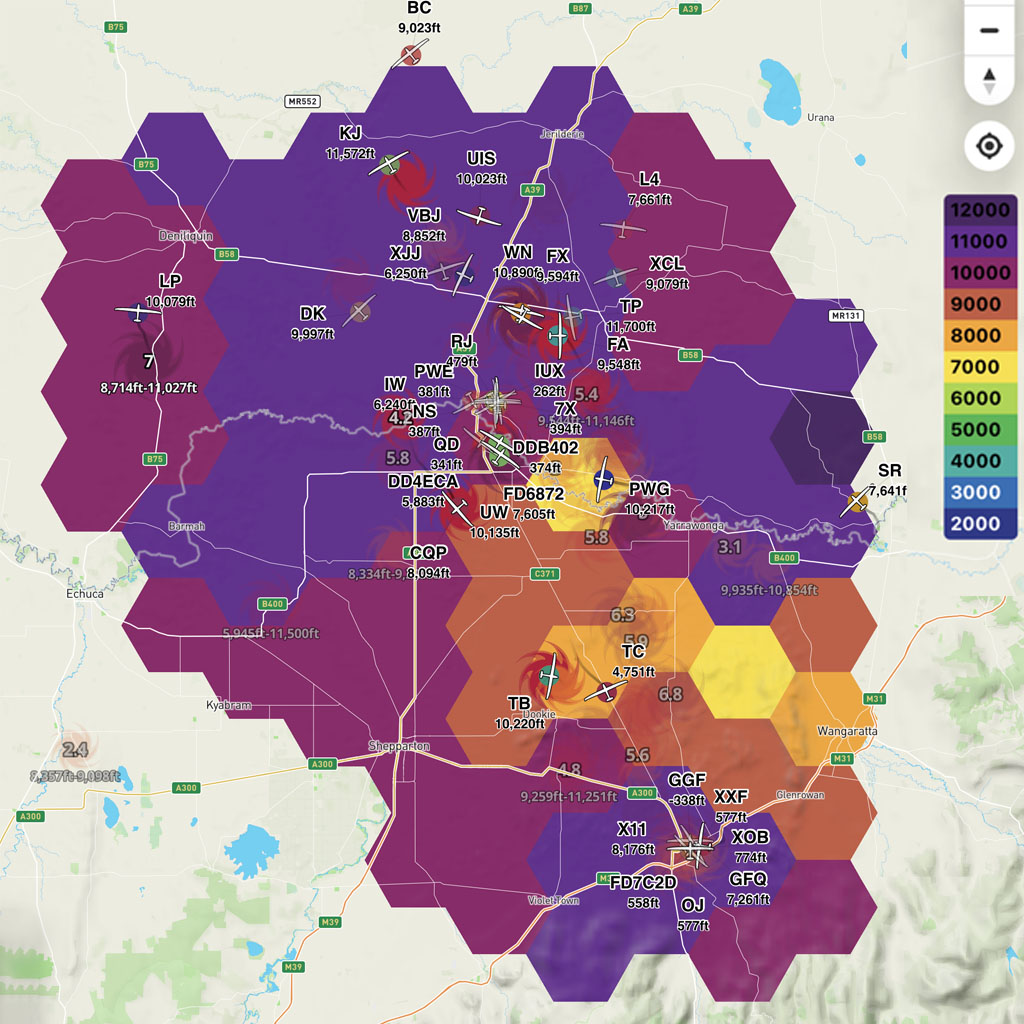Click the PWG glider with blue circle
1024x1024 pixels.
click(x=603, y=482)
